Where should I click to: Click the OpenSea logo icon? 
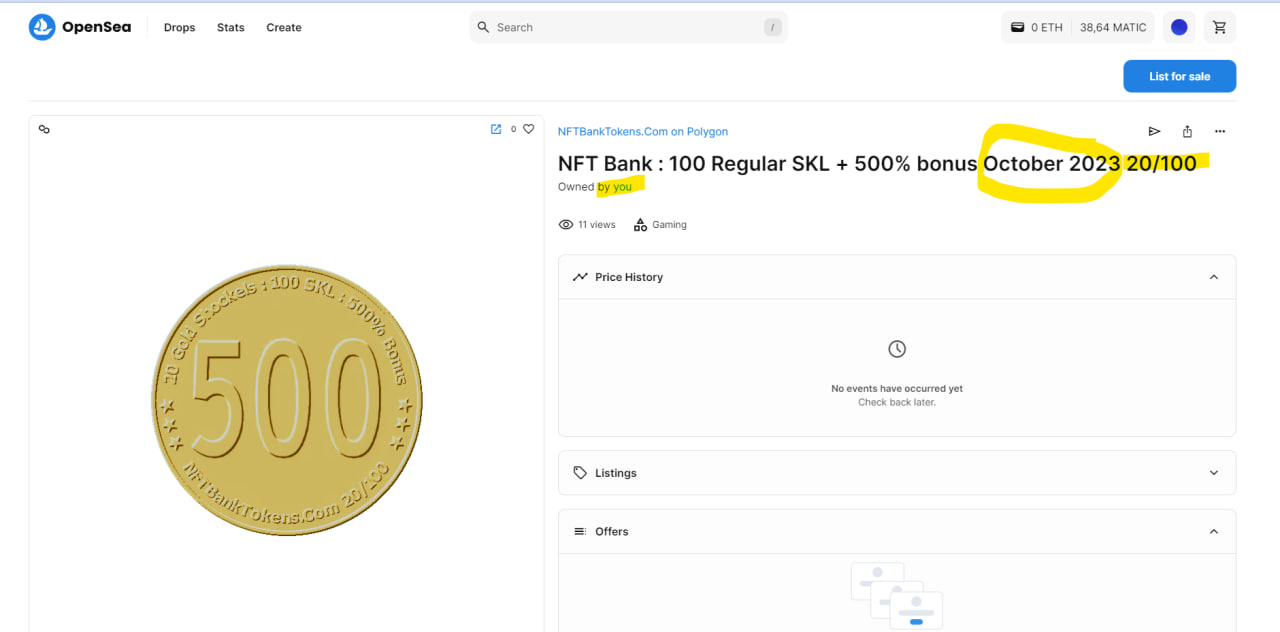(42, 27)
